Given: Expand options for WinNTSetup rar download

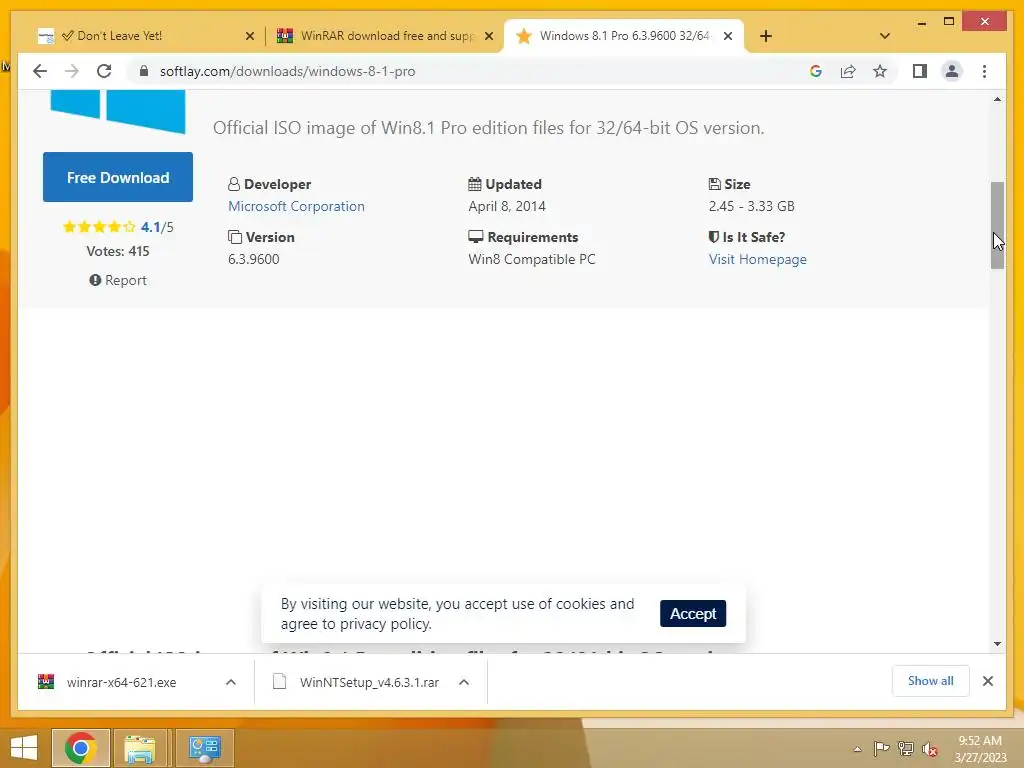Looking at the screenshot, I should [464, 682].
